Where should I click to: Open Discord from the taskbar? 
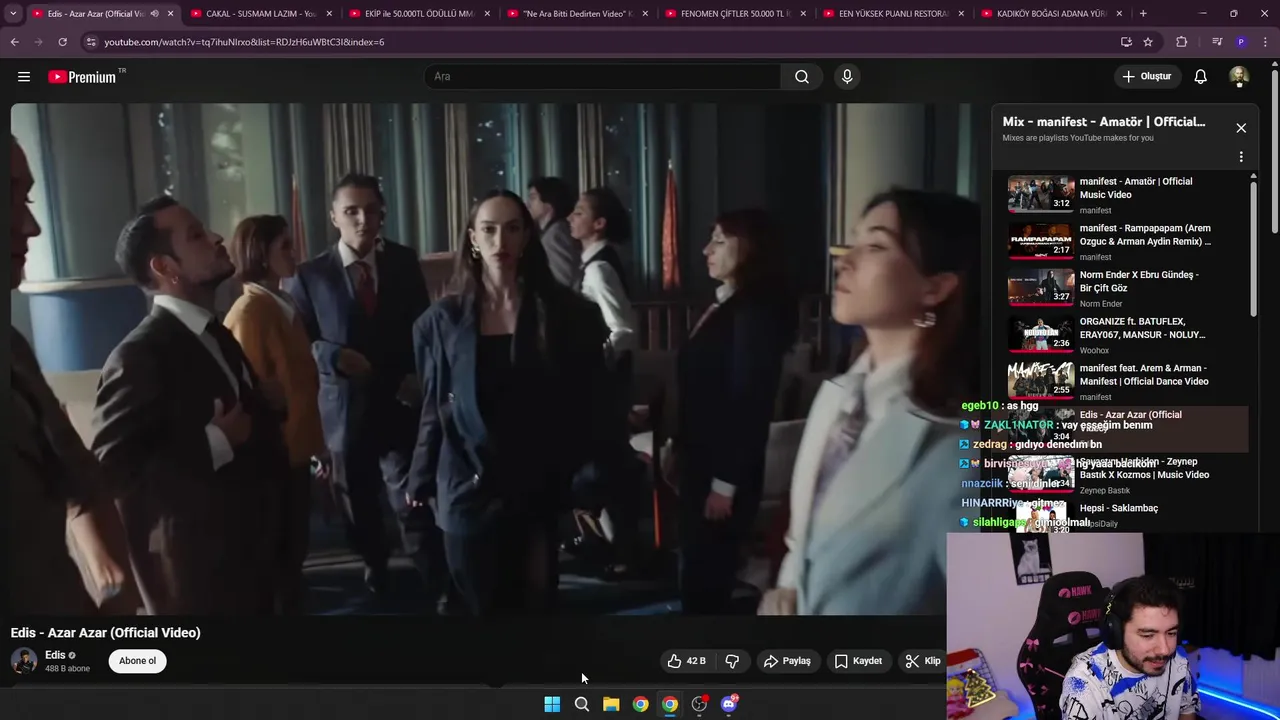point(729,704)
